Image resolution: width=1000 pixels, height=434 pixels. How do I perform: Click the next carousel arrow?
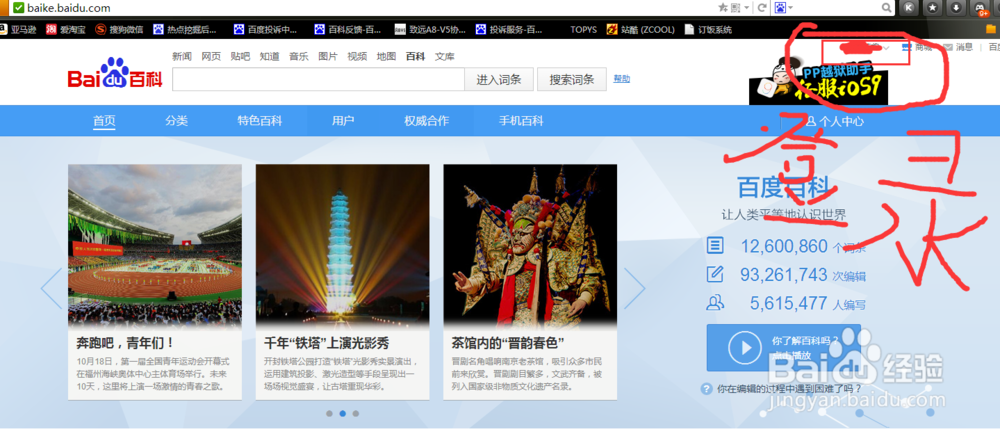(634, 289)
